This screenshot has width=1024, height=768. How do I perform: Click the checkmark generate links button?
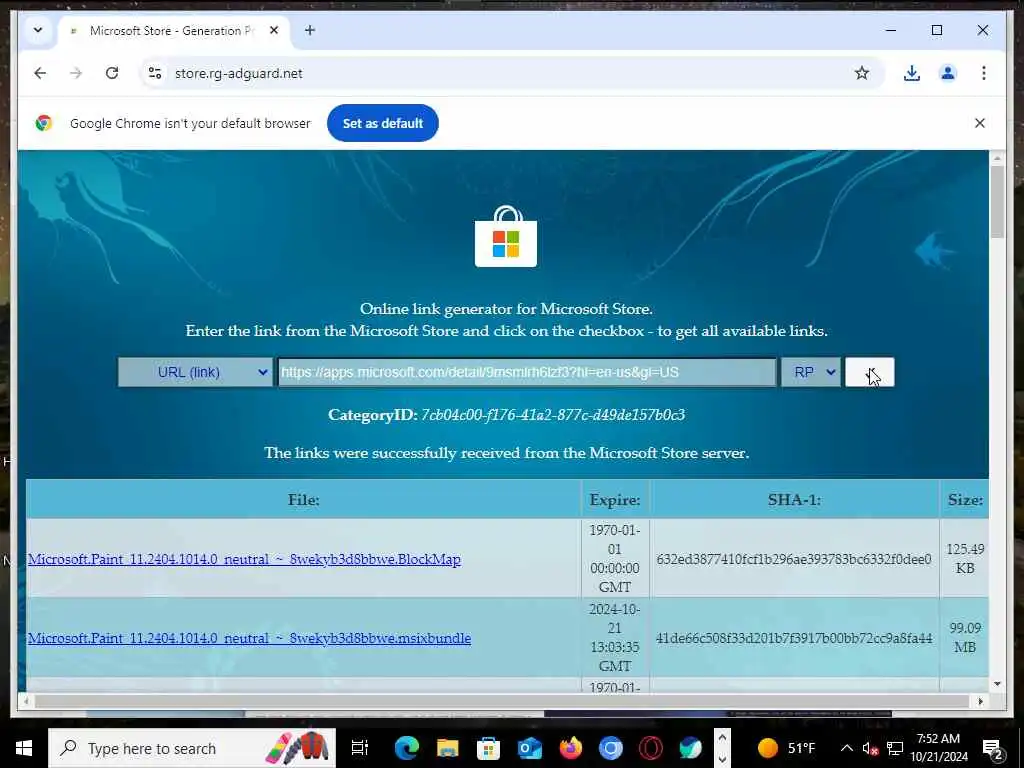869,372
